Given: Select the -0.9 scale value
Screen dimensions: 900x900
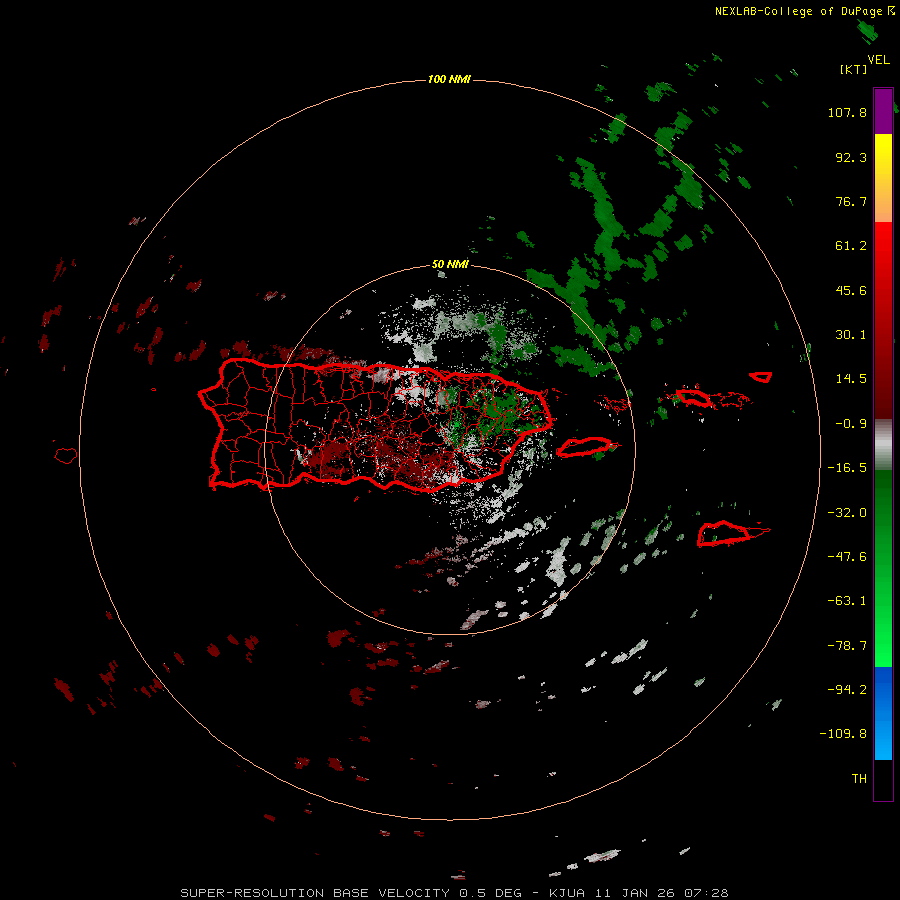Looking at the screenshot, I should click(x=851, y=424).
